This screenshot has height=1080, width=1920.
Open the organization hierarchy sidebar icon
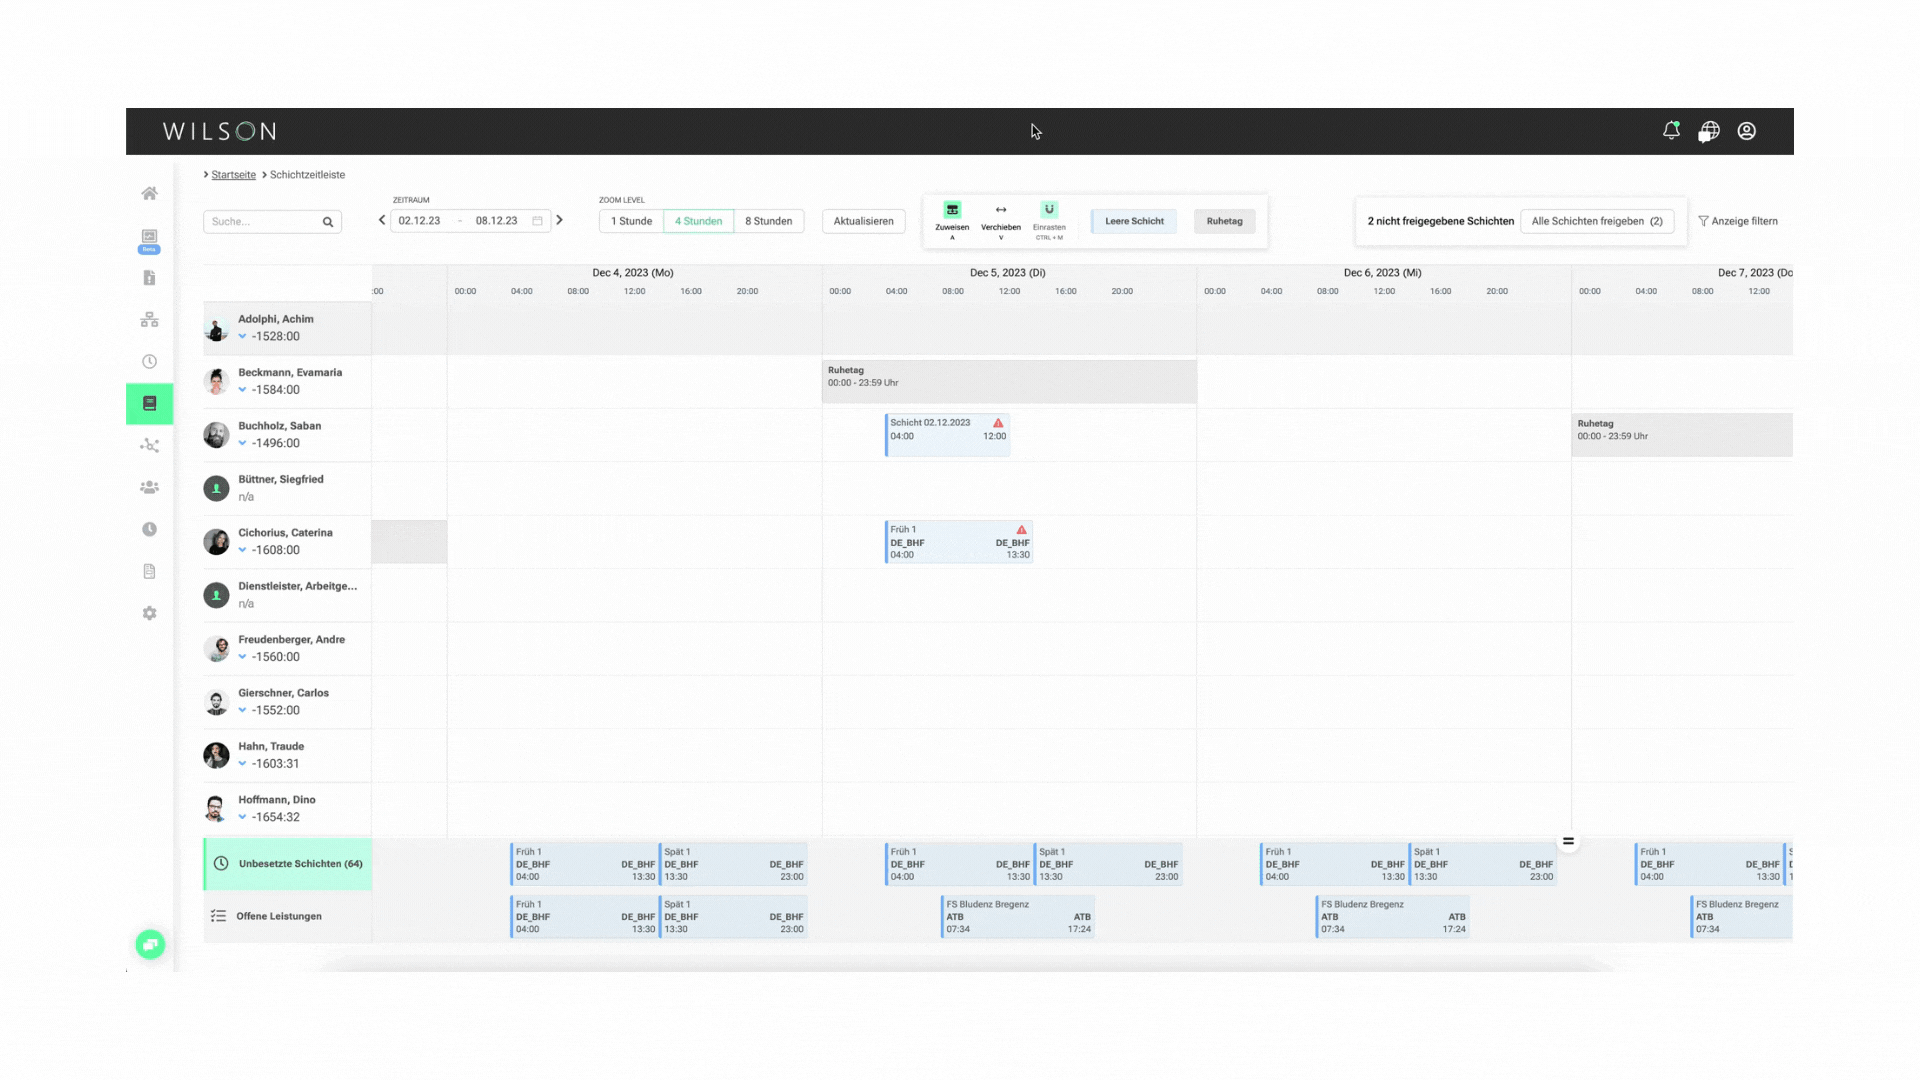149,320
